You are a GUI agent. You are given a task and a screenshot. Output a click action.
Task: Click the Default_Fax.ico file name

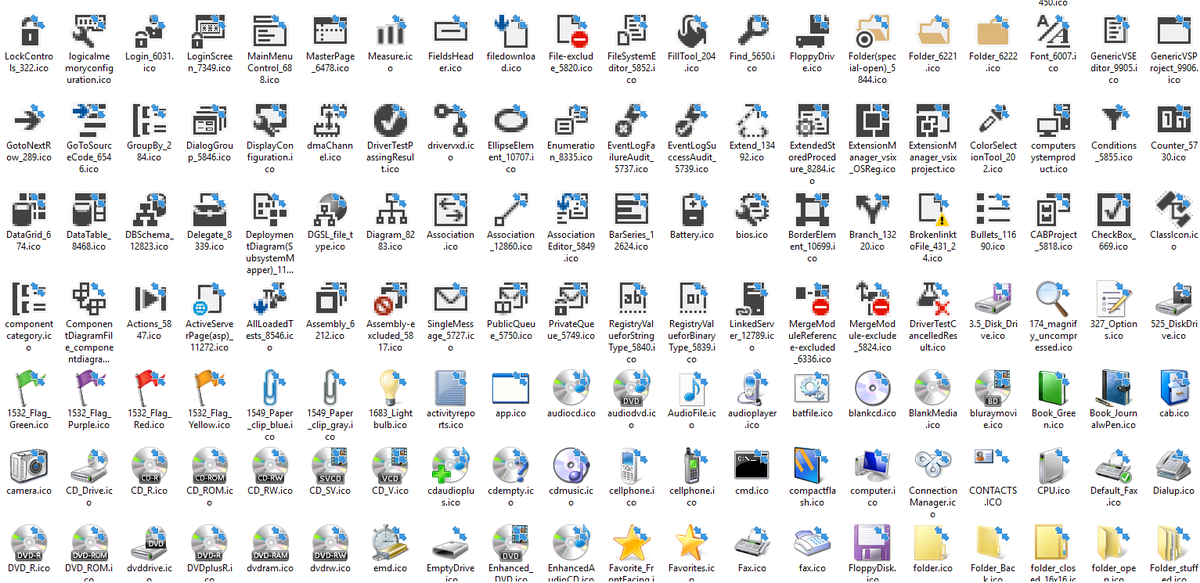click(x=1113, y=497)
